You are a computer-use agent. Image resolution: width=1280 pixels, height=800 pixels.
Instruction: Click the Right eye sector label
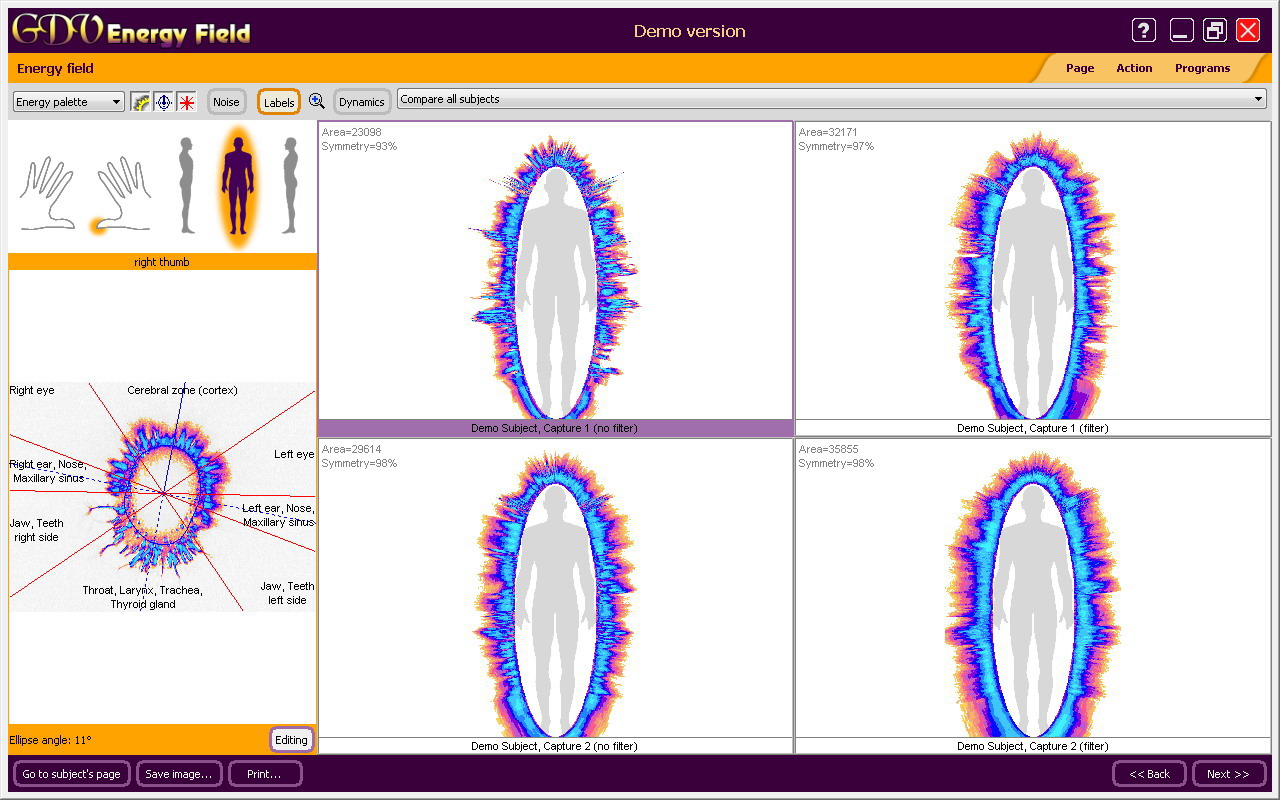(32, 390)
